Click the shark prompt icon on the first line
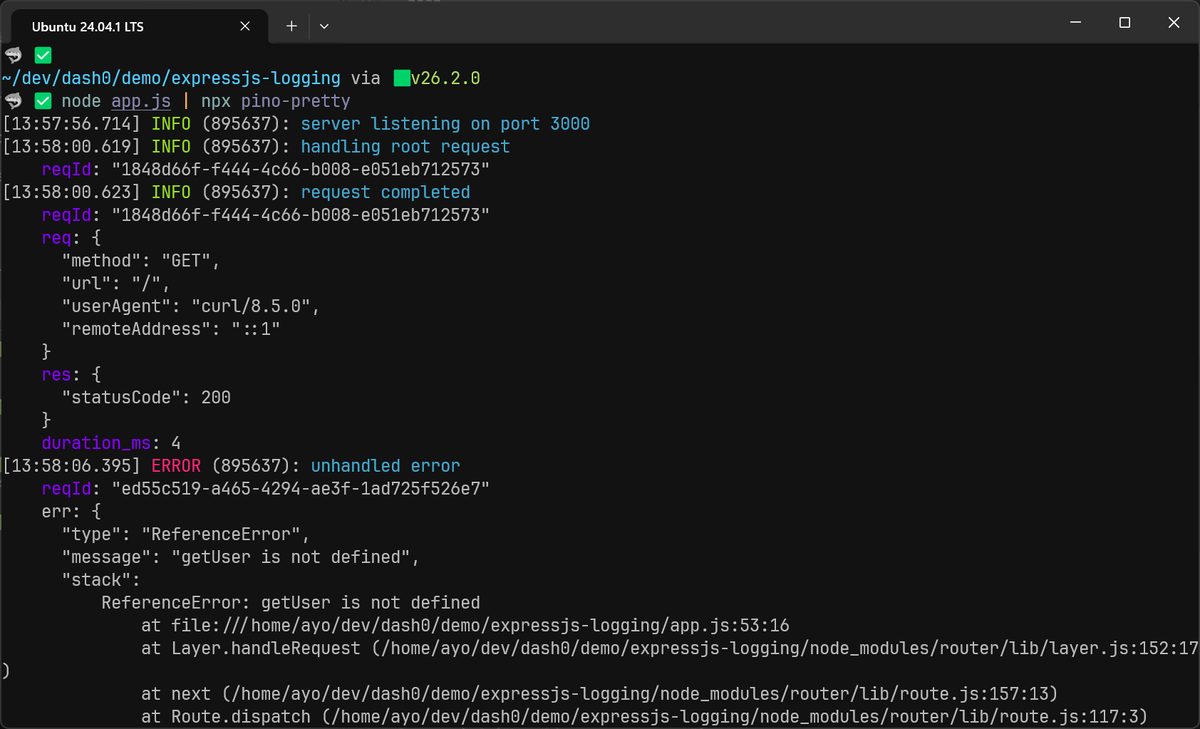The width and height of the screenshot is (1200, 729). (x=12, y=56)
